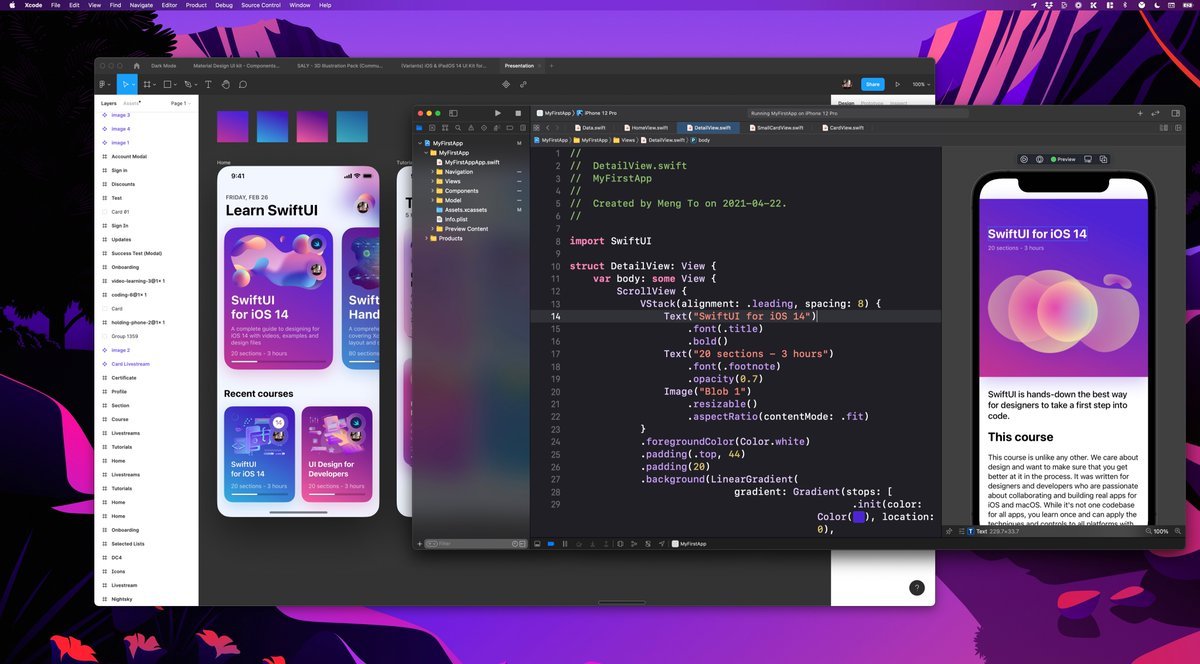Click the Xcode code review arrows icon
Viewport: 1200px width, 664px height.
tap(1155, 113)
